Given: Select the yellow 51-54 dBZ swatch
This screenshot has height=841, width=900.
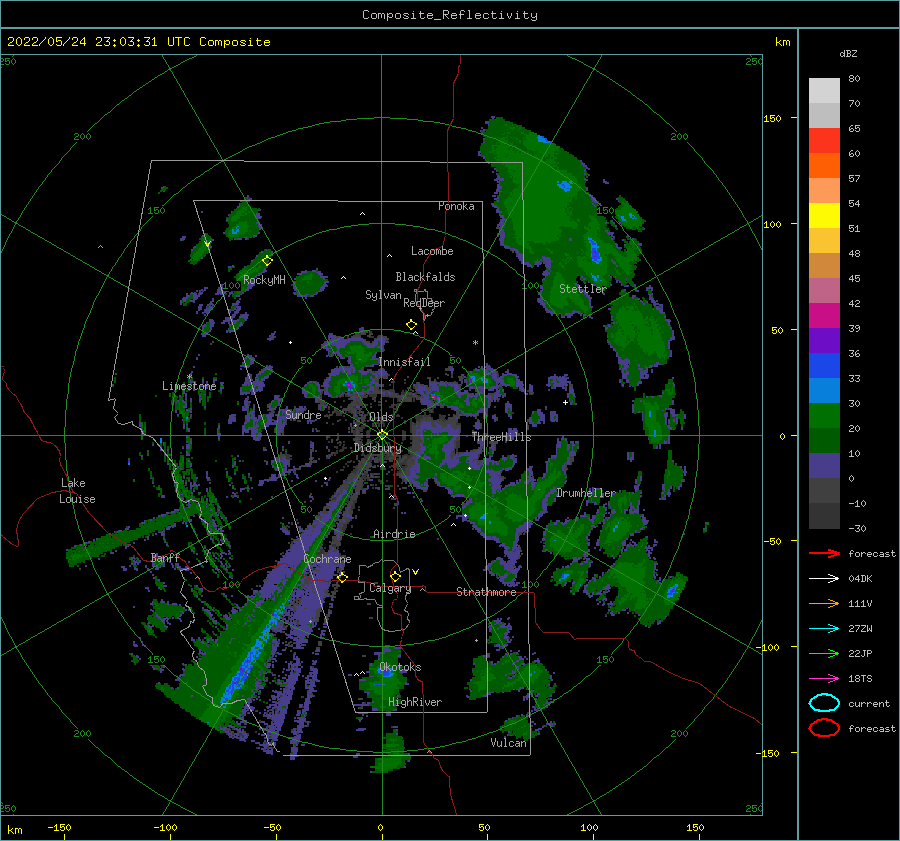Looking at the screenshot, I should pos(824,216).
